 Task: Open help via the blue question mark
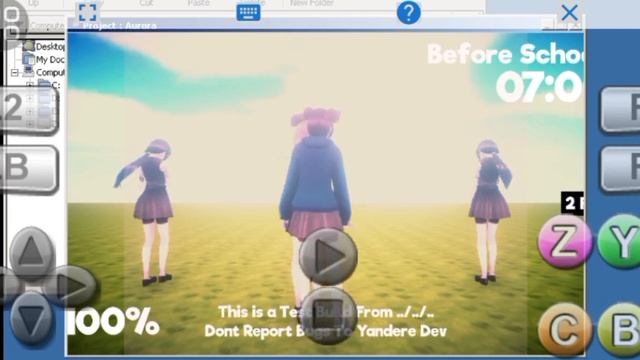click(408, 12)
